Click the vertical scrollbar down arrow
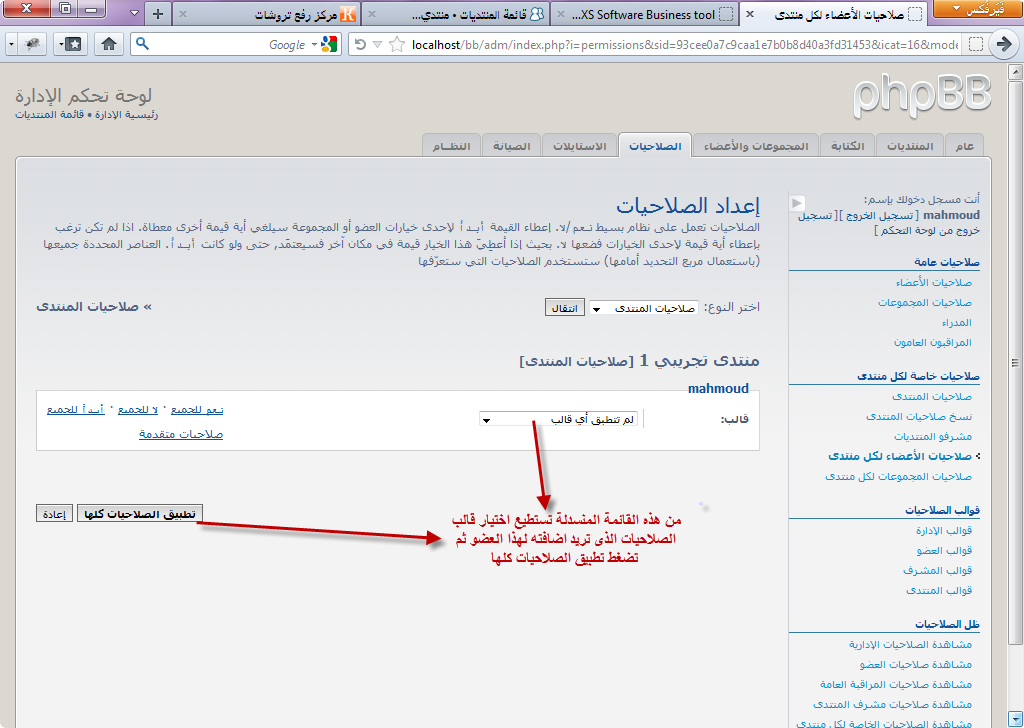This screenshot has width=1024, height=728. pyautogui.click(x=1015, y=719)
